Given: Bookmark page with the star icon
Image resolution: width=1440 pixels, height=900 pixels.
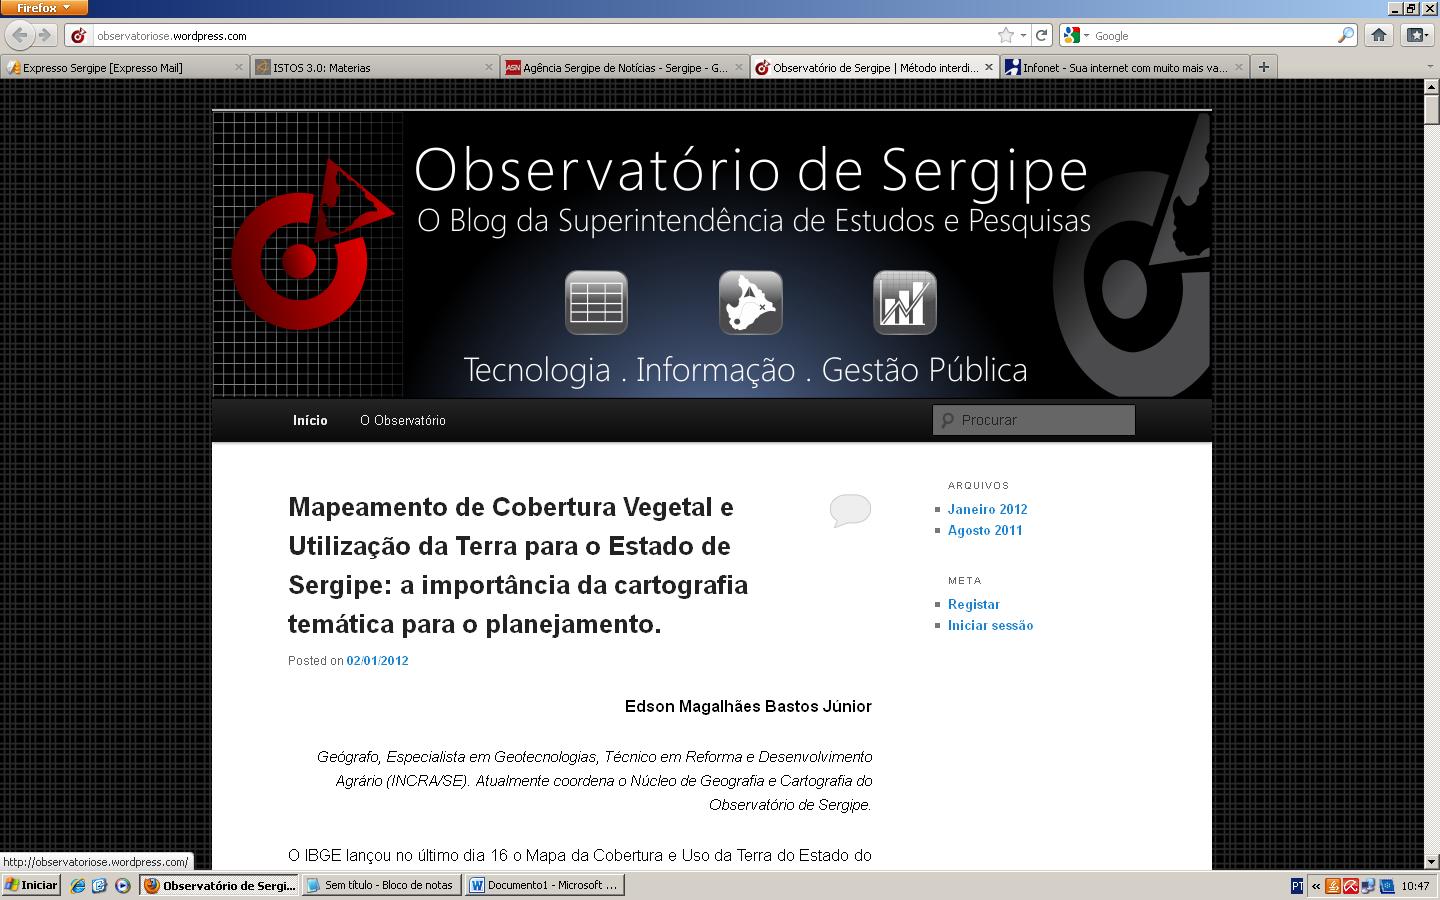Looking at the screenshot, I should [x=1005, y=35].
